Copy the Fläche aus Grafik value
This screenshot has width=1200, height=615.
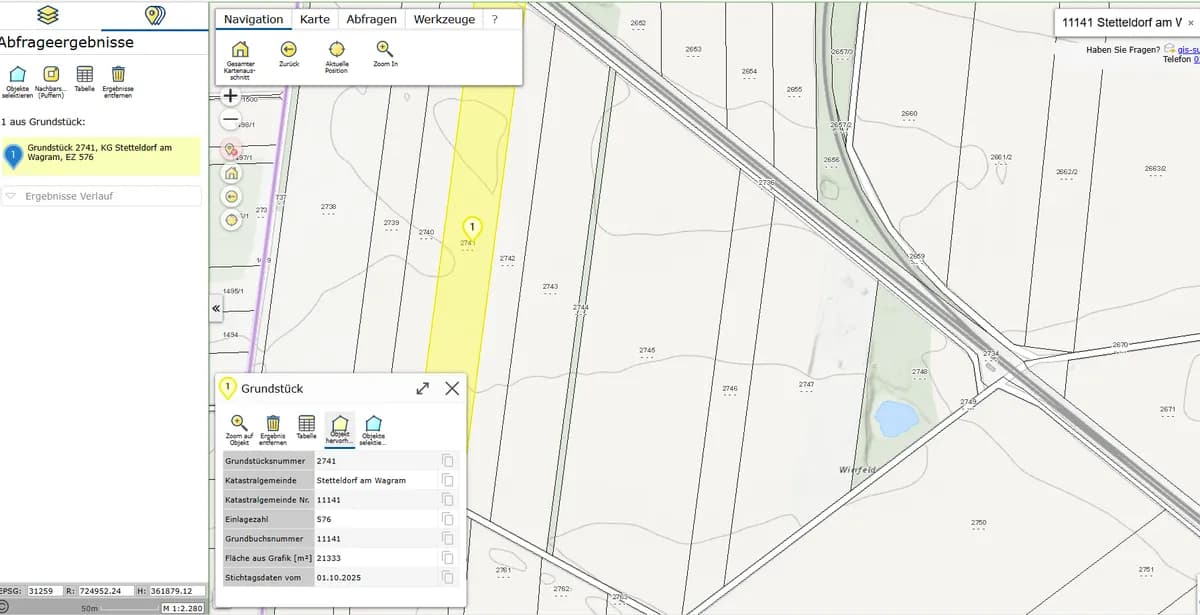[448, 558]
